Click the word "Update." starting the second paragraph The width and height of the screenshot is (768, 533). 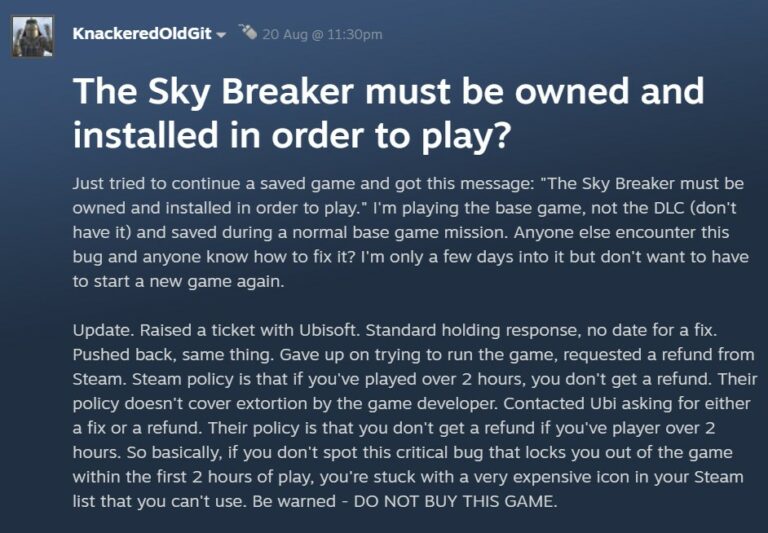(x=103, y=330)
